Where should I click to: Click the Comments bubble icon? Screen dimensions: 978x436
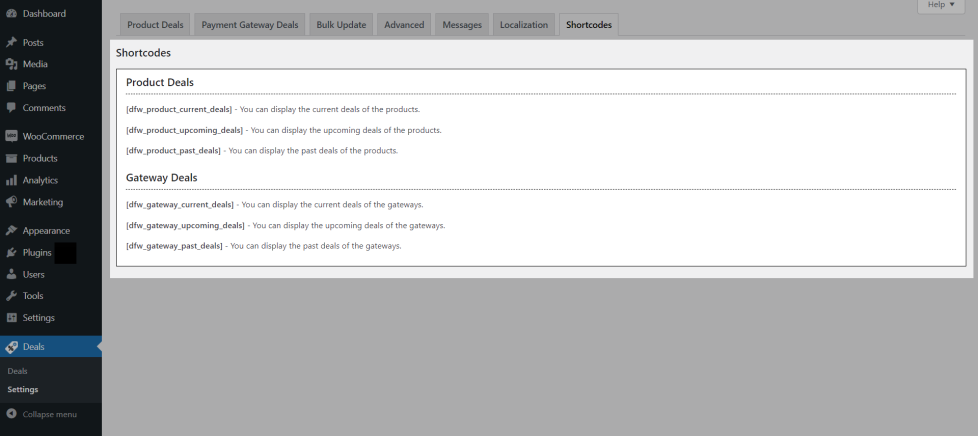pos(11,108)
